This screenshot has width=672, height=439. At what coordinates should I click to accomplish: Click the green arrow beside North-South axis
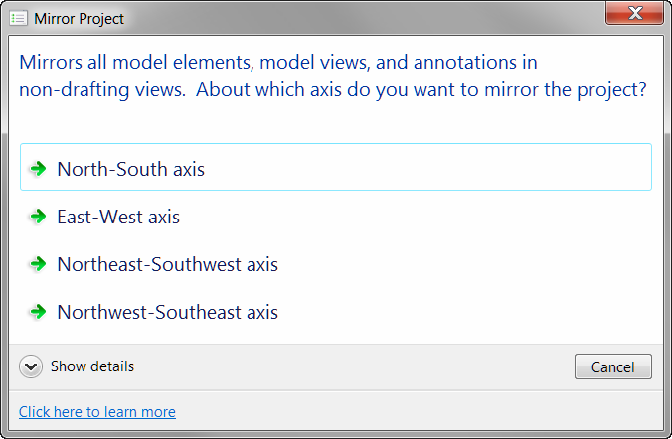(38, 169)
